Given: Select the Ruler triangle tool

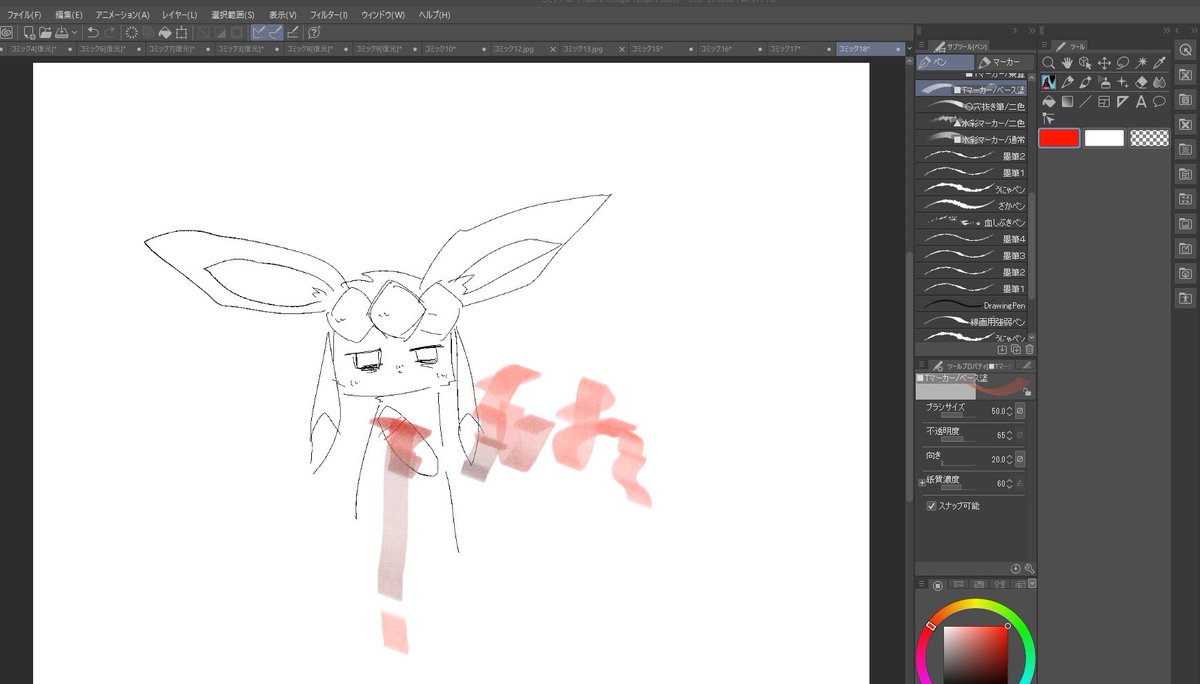Looking at the screenshot, I should 1123,102.
